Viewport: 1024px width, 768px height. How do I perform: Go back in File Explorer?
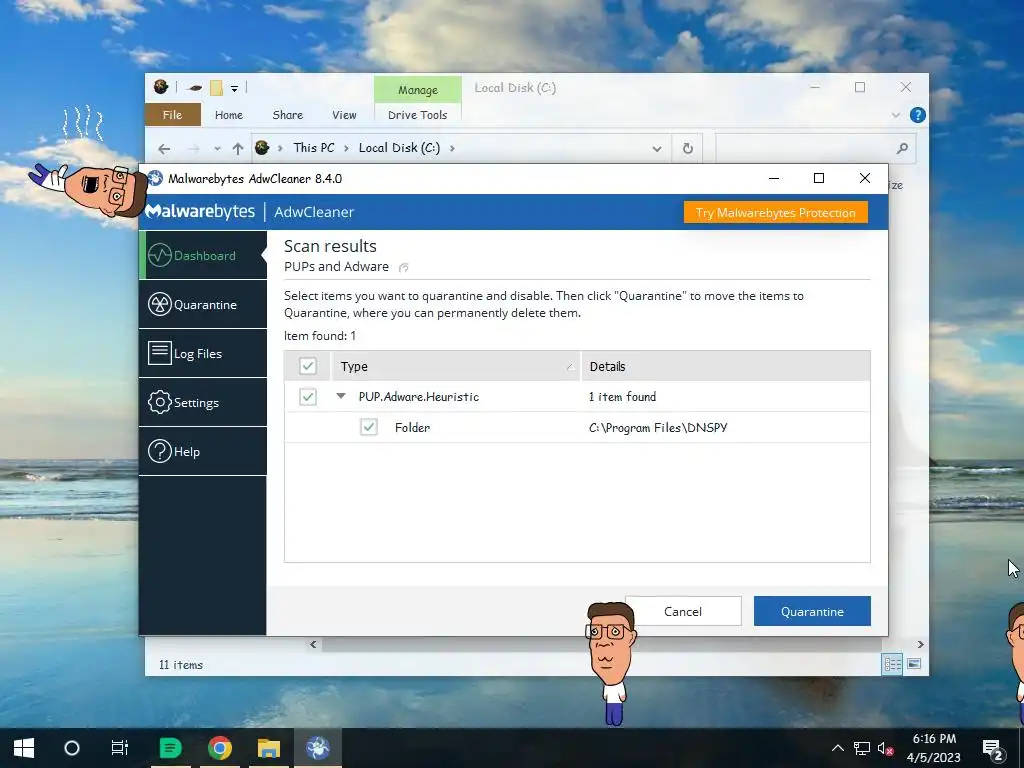164,149
